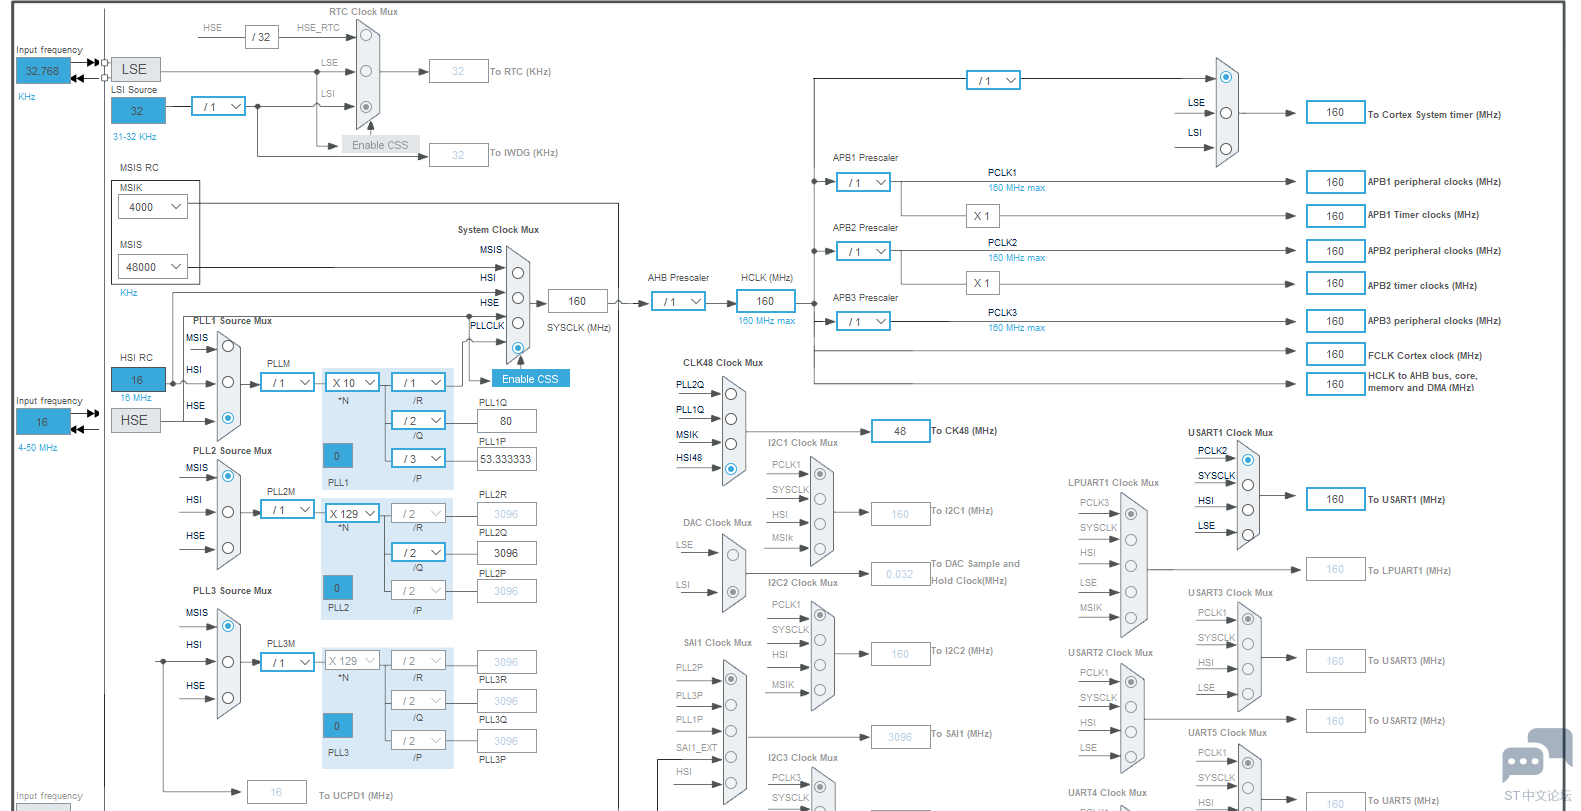1581x811 pixels.
Task: Open APB3 Prescaler dropdown
Action: tap(863, 321)
